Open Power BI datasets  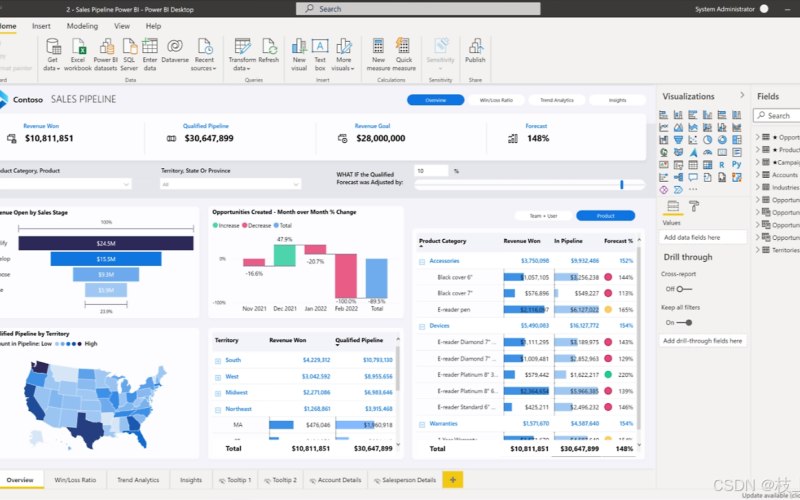coord(106,54)
